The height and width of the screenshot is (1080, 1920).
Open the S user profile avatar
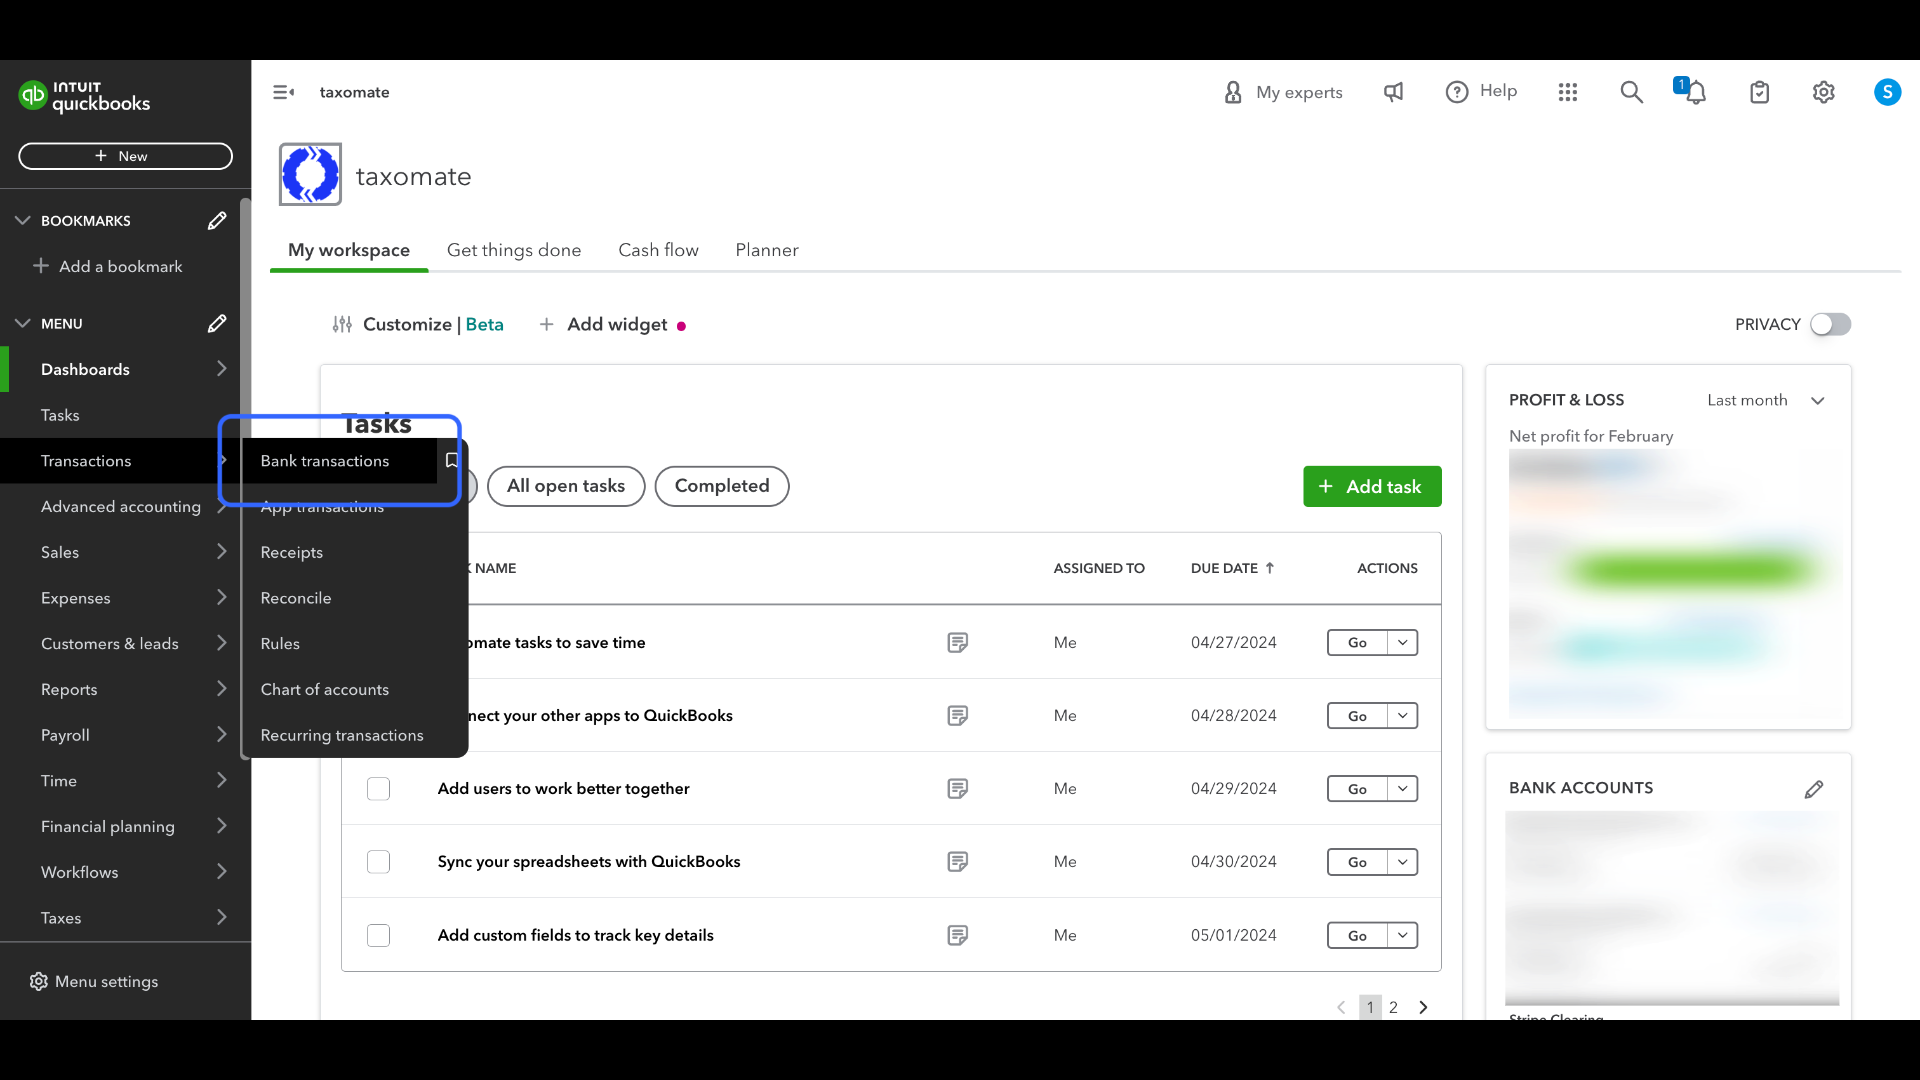1887,92
